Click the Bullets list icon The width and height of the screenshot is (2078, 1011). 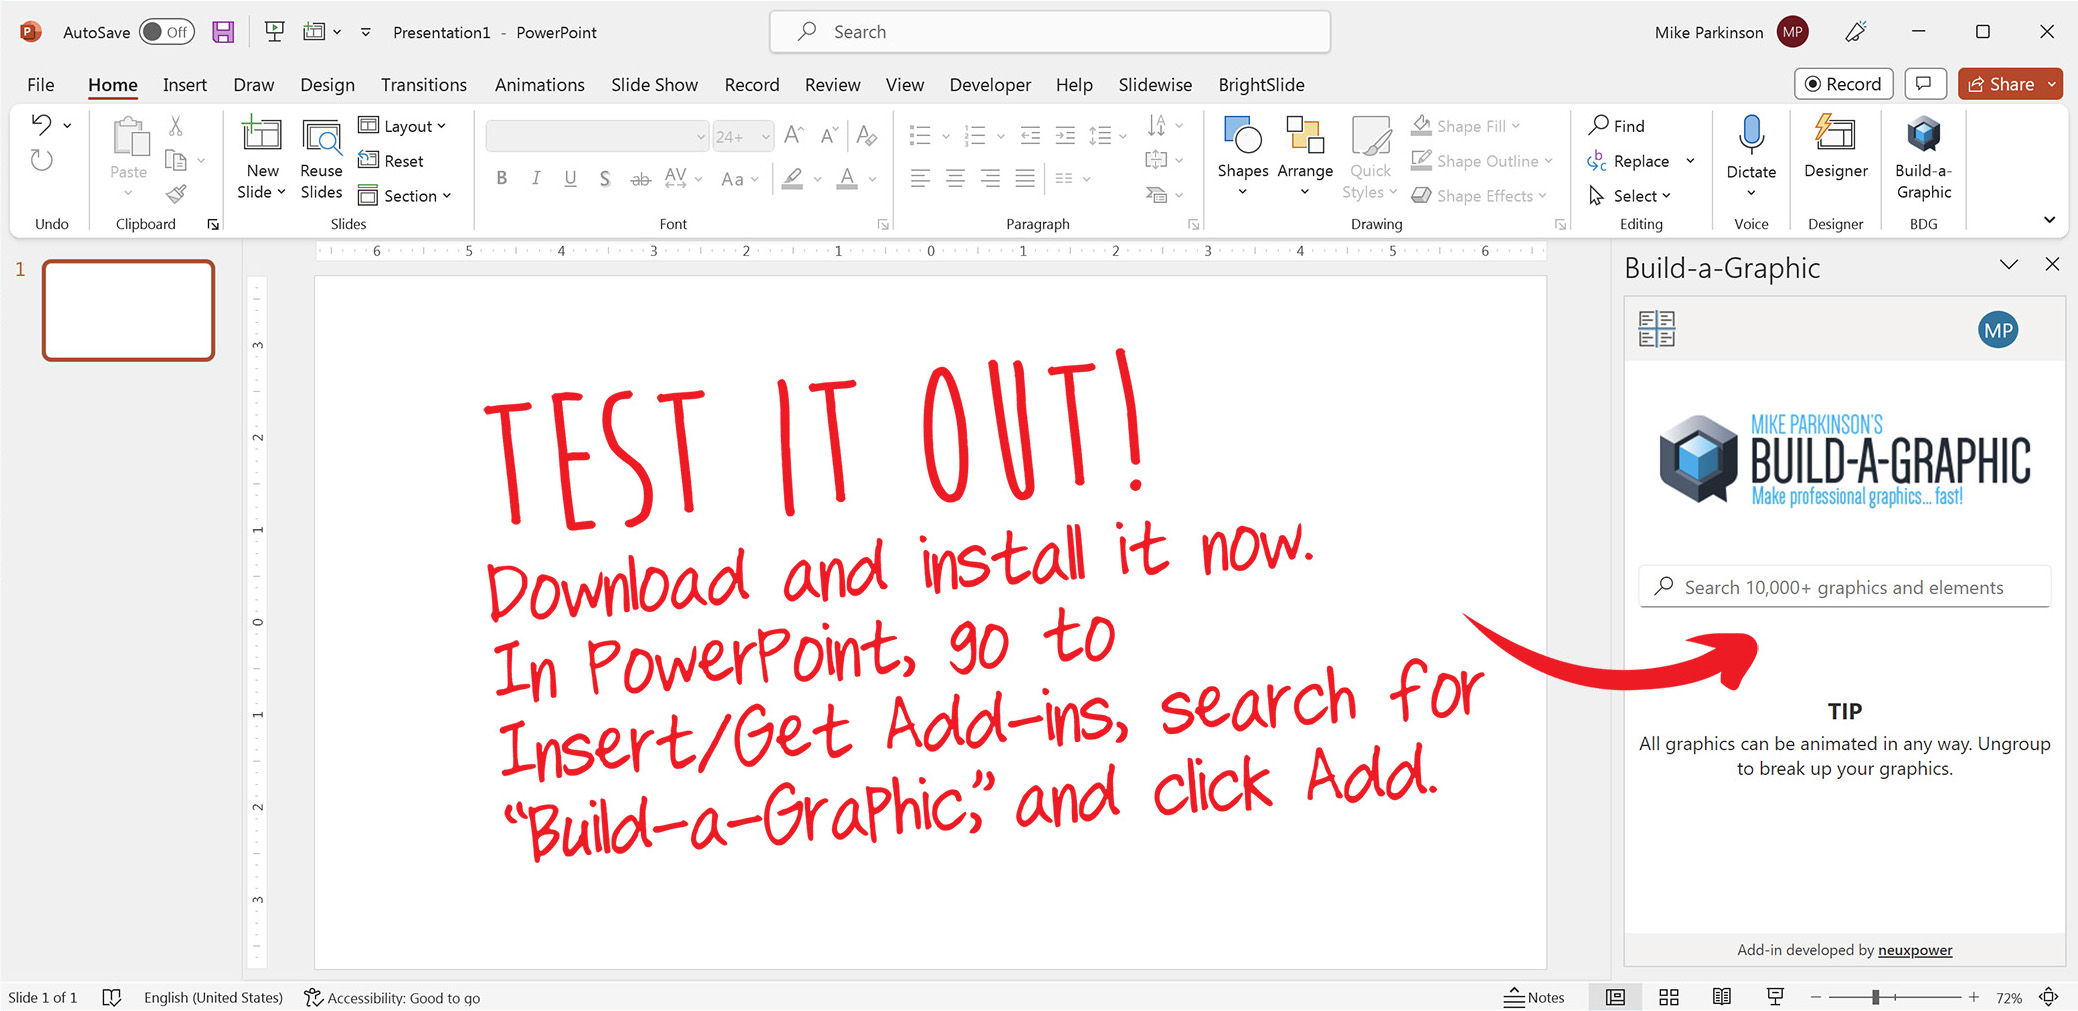point(920,135)
